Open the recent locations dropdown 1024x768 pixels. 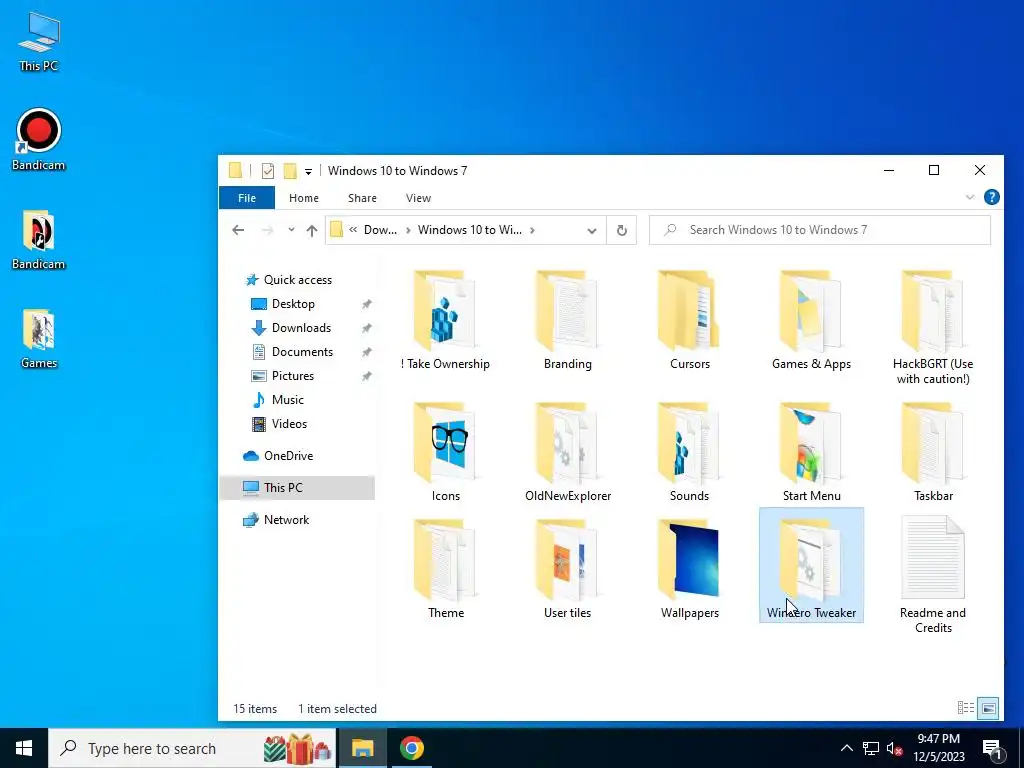291,230
